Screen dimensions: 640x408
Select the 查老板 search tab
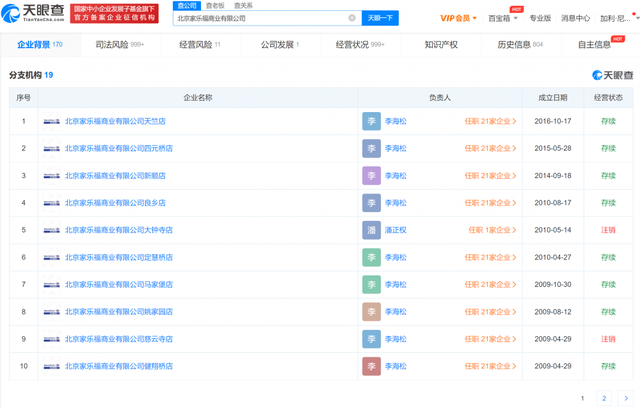pos(215,5)
